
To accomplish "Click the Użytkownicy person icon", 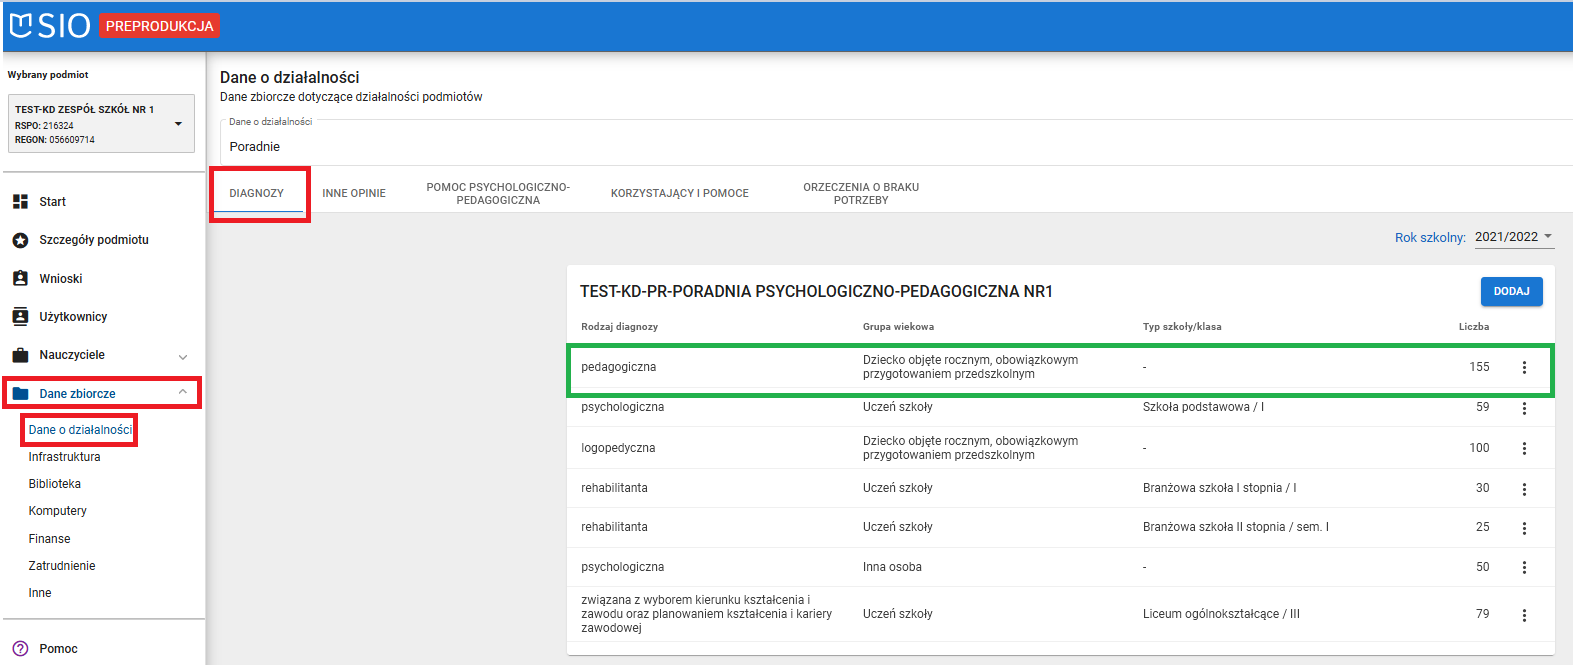I will [20, 317].
